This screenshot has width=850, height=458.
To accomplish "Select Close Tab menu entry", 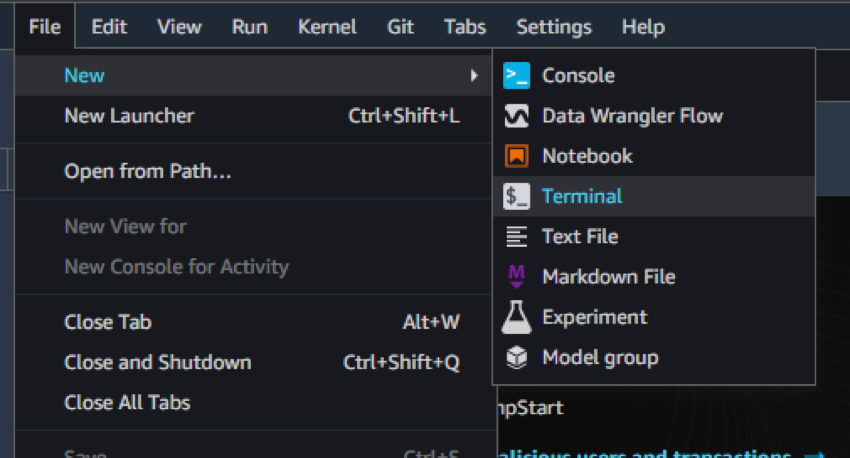I will [x=108, y=322].
